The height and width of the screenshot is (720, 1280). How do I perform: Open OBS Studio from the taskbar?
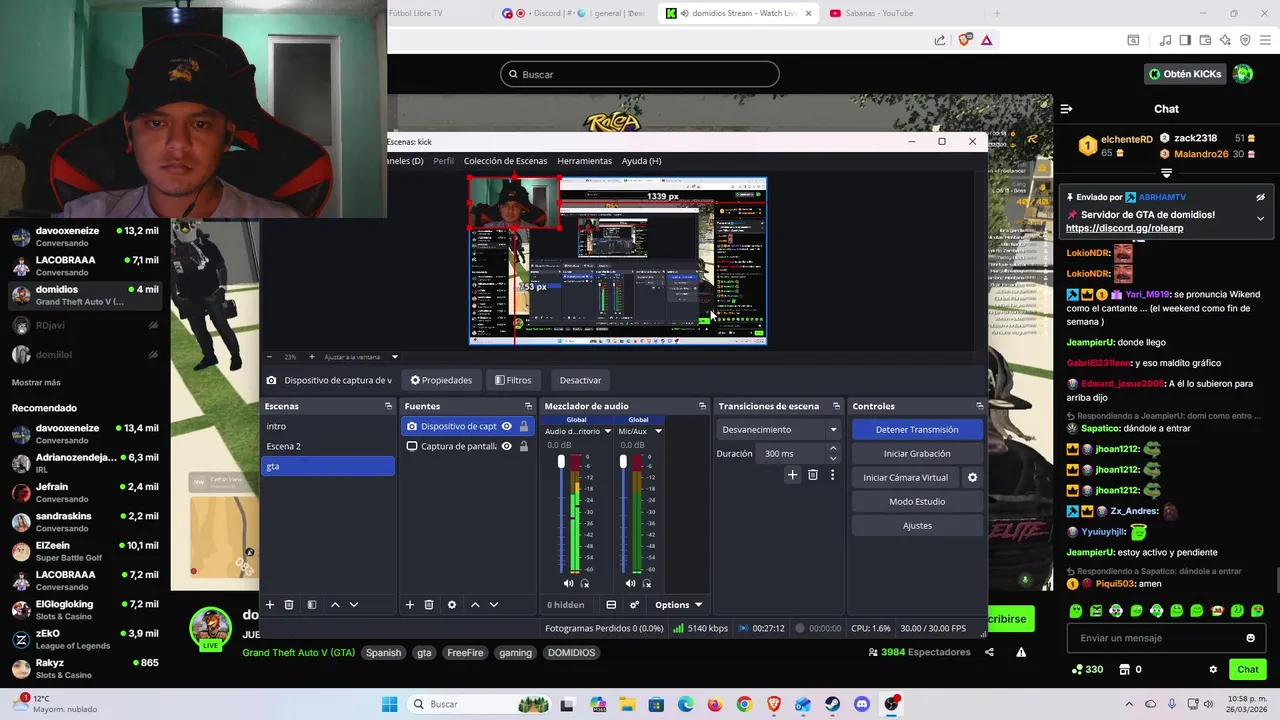pyautogui.click(x=891, y=704)
